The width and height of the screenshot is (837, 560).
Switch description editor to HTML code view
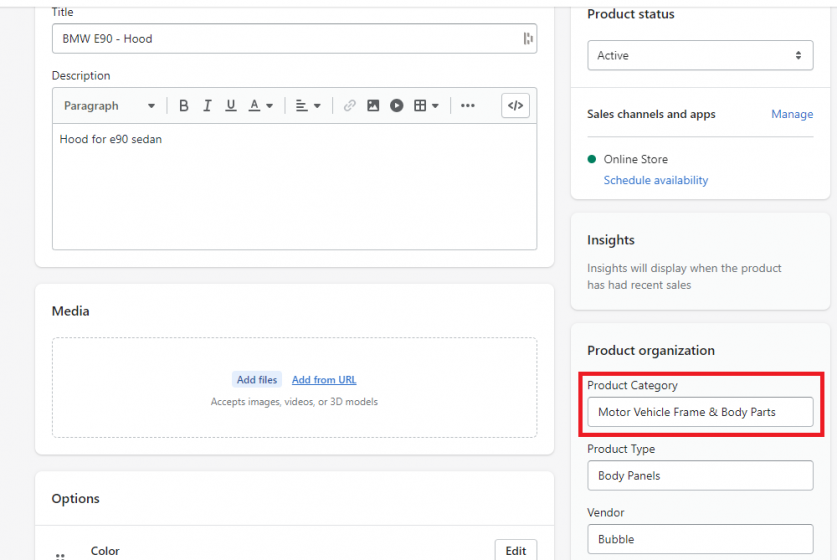click(x=515, y=106)
